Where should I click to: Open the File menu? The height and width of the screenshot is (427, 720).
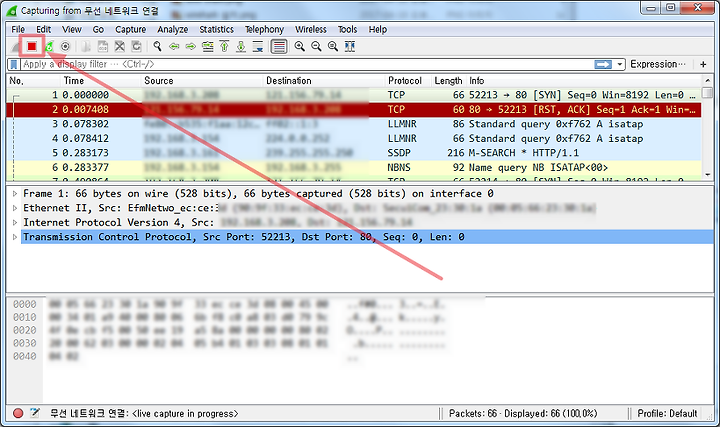[x=18, y=29]
